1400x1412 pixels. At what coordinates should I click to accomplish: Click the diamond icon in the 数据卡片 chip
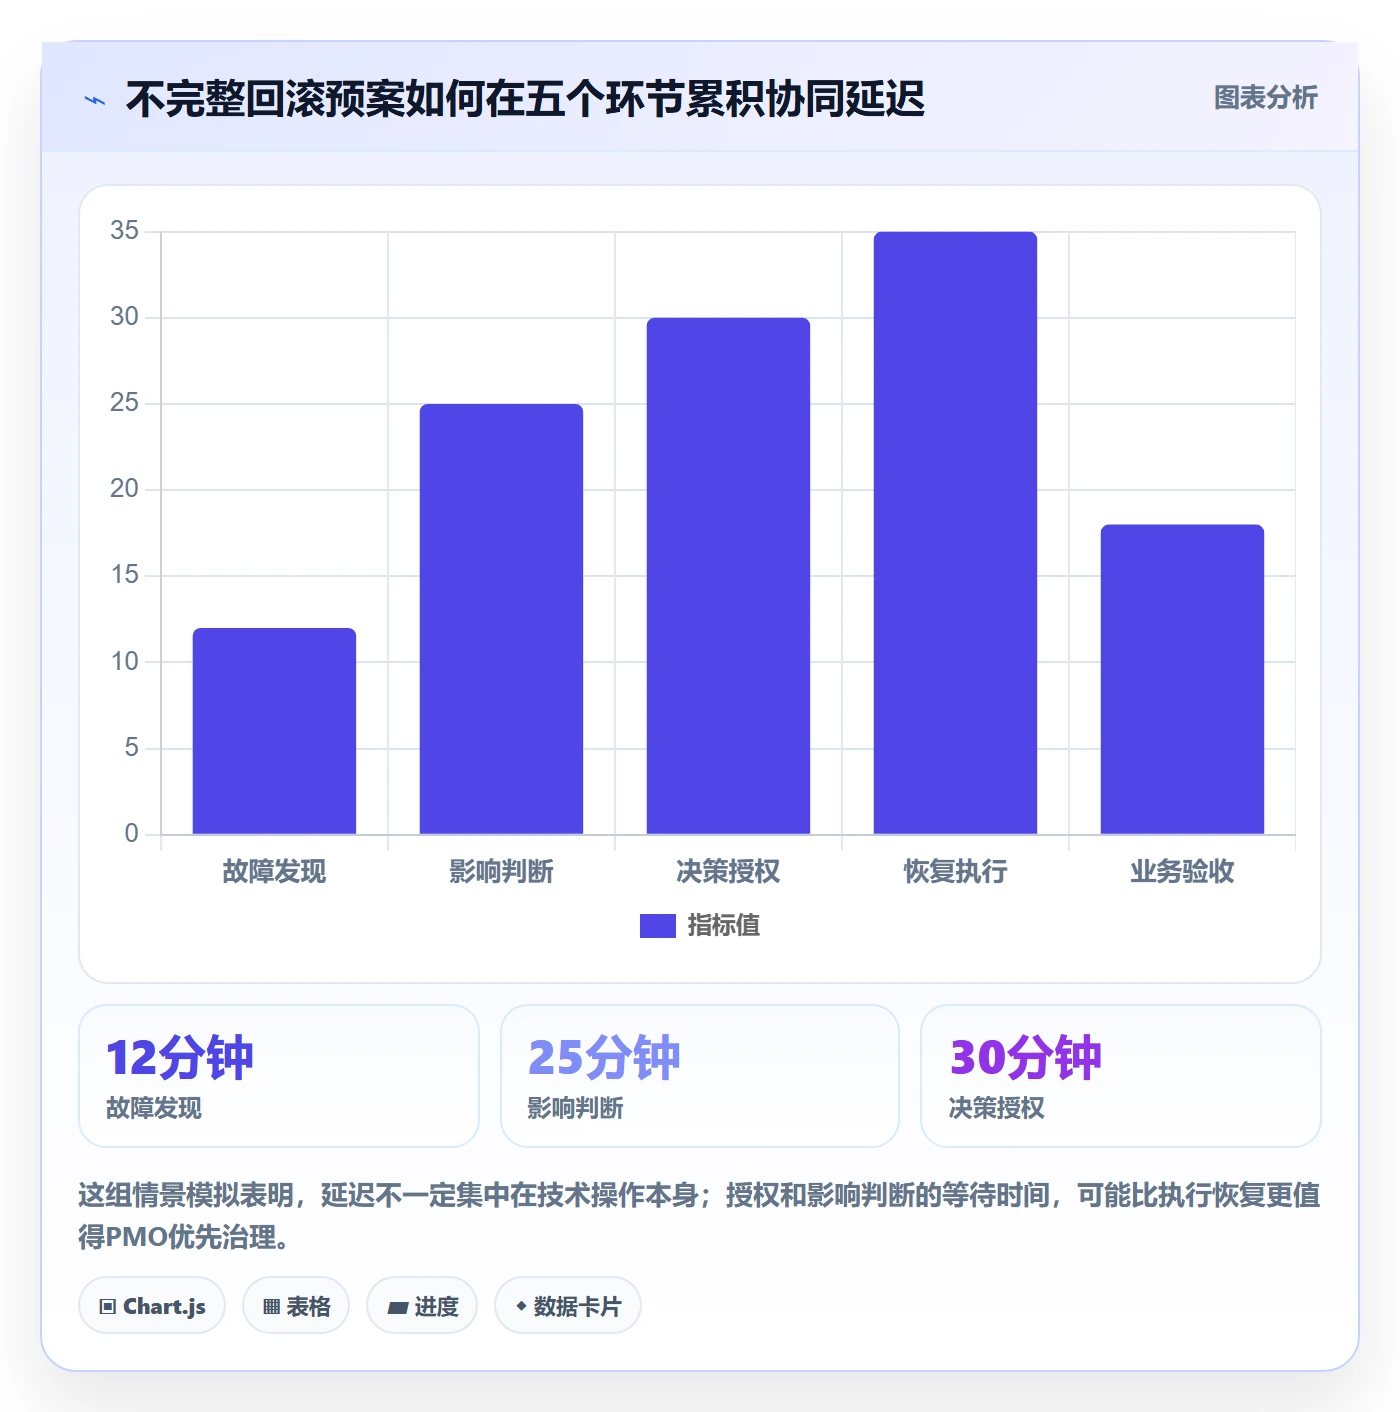coord(521,1306)
